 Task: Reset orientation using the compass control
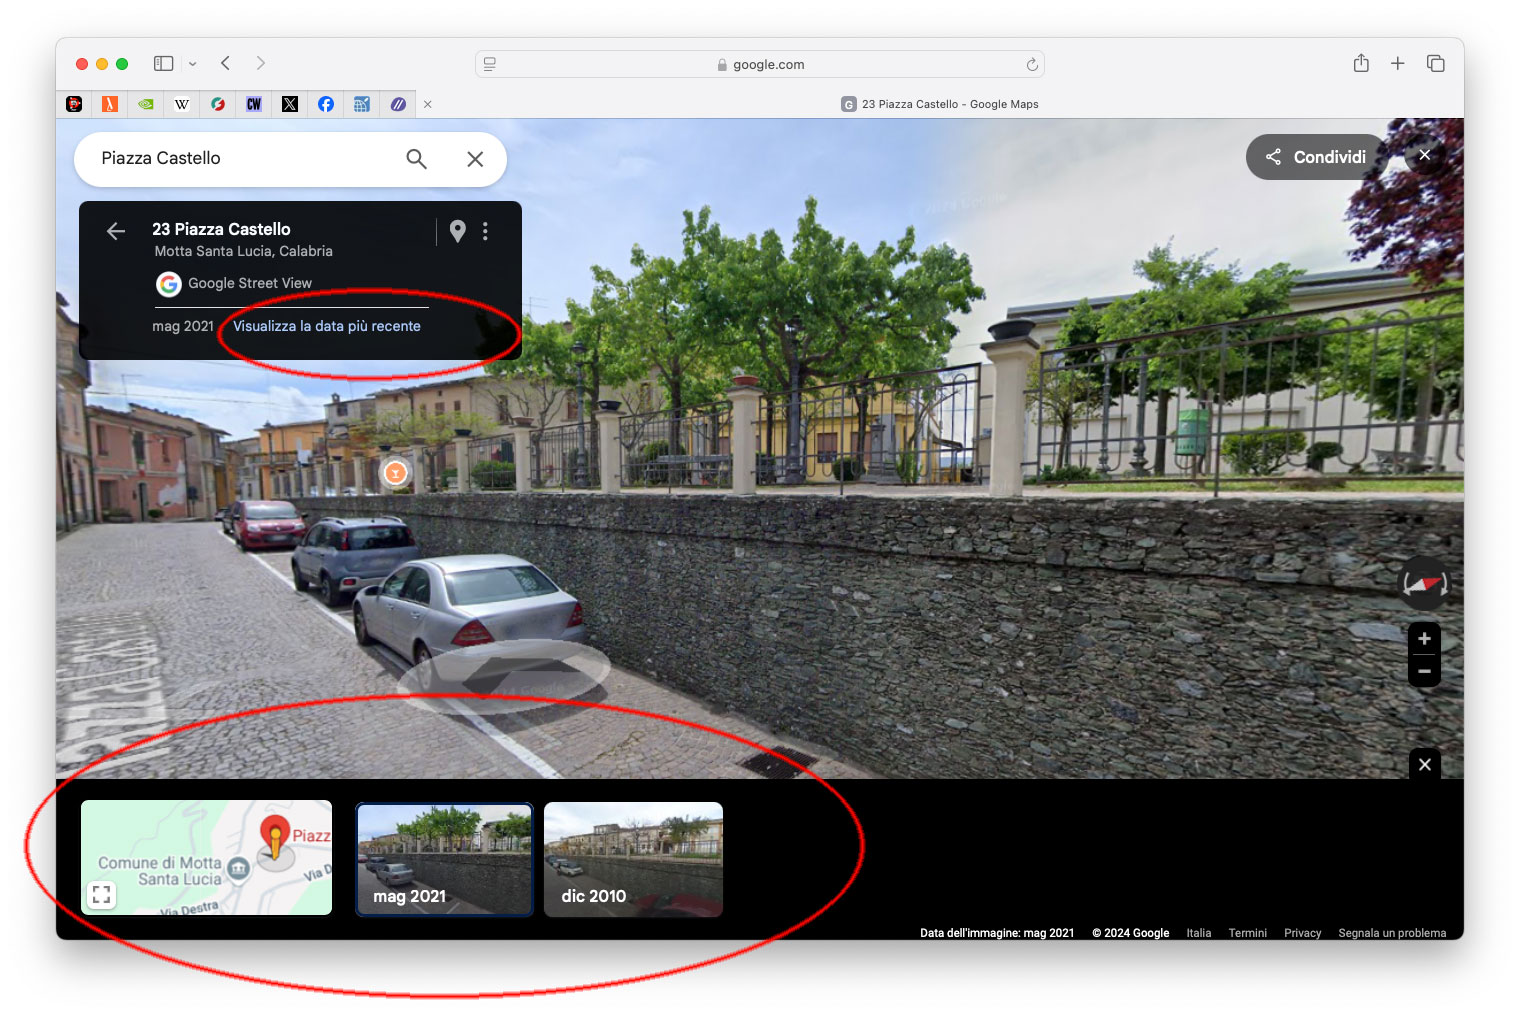pos(1424,583)
